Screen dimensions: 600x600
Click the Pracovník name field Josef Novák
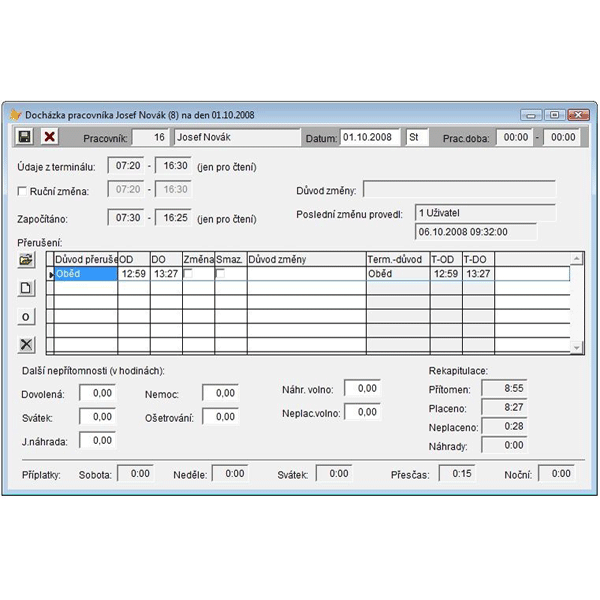(x=236, y=137)
